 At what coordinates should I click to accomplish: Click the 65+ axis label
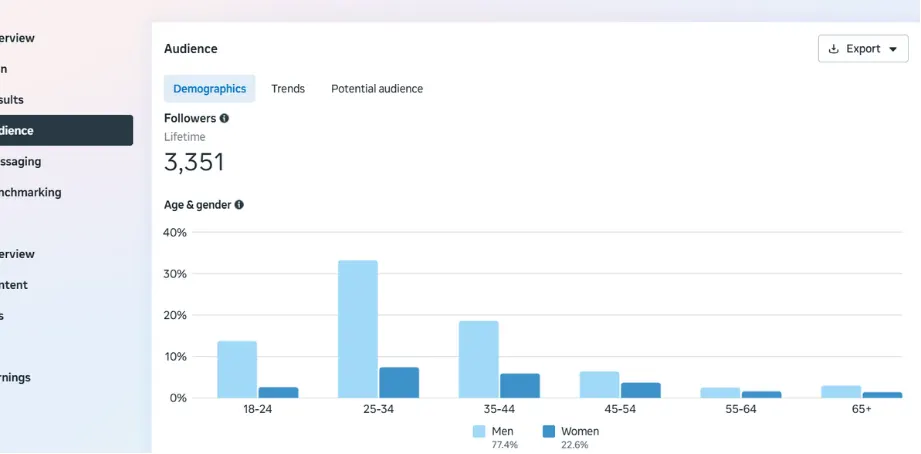(862, 409)
